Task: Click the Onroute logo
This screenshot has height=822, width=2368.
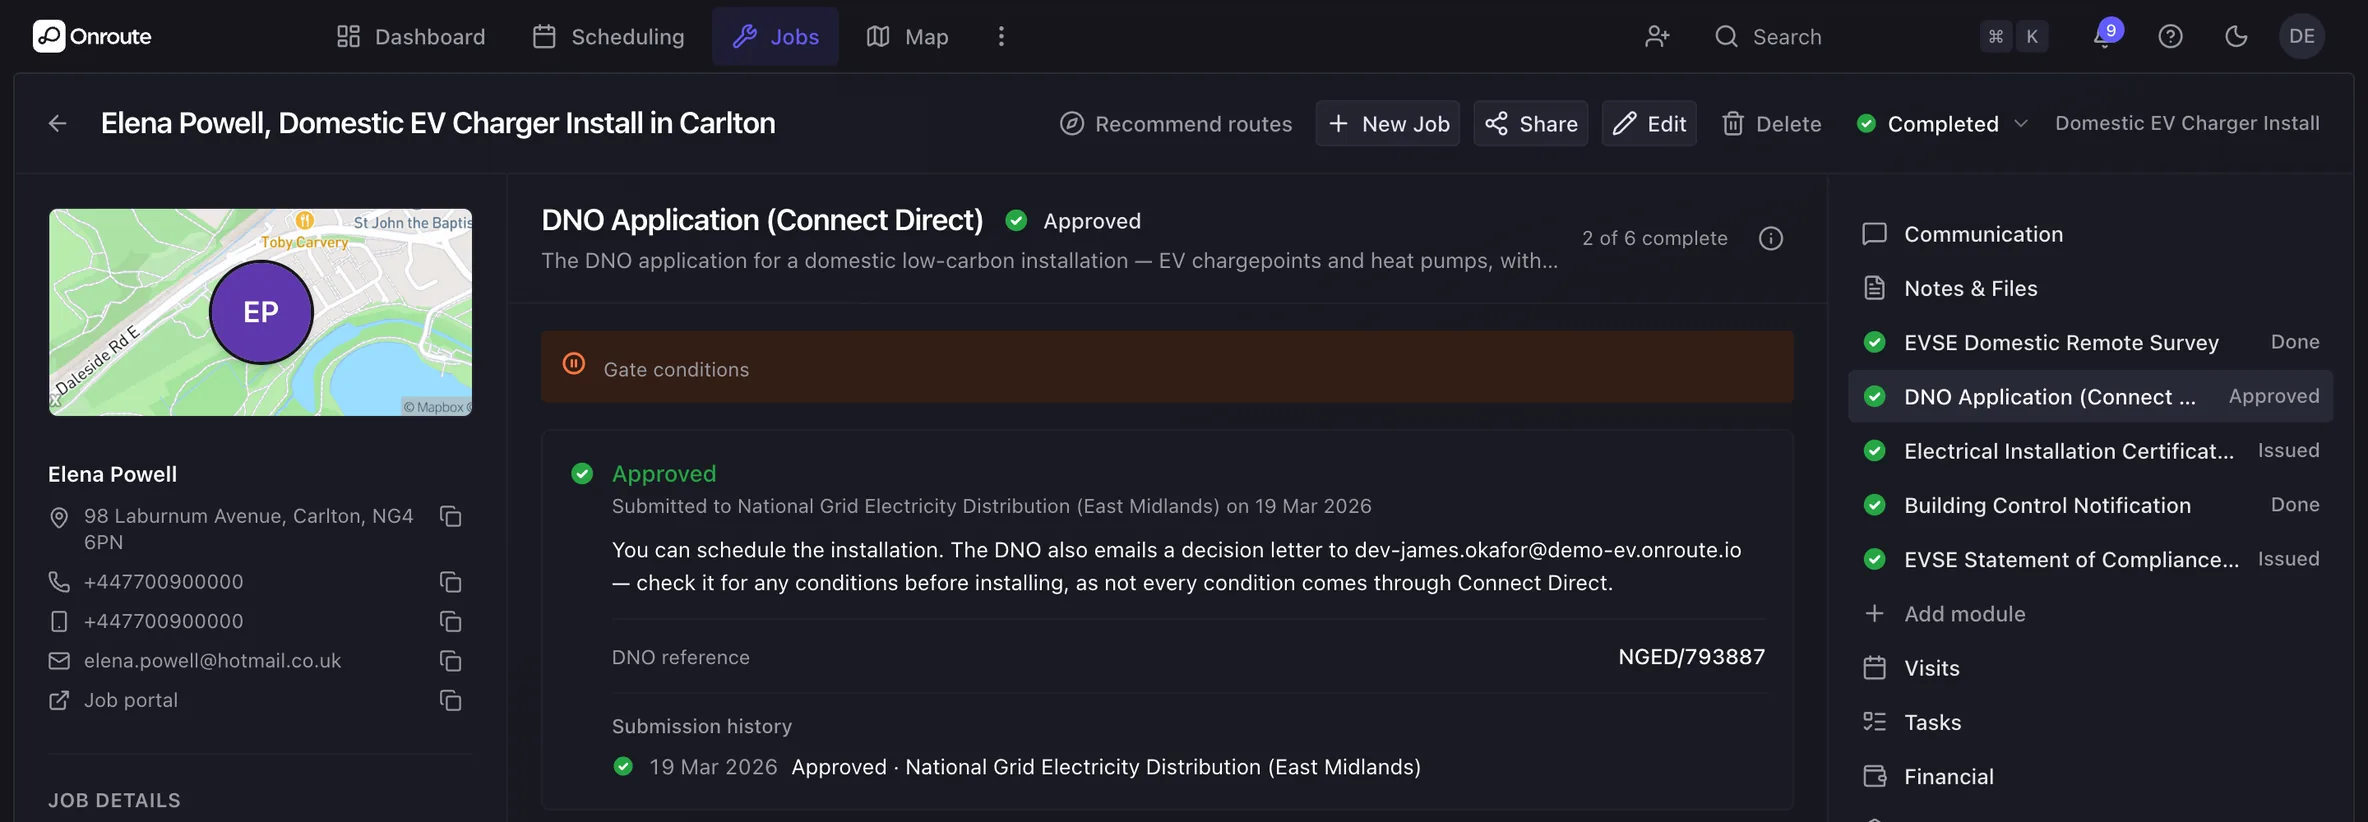Action: (92, 36)
